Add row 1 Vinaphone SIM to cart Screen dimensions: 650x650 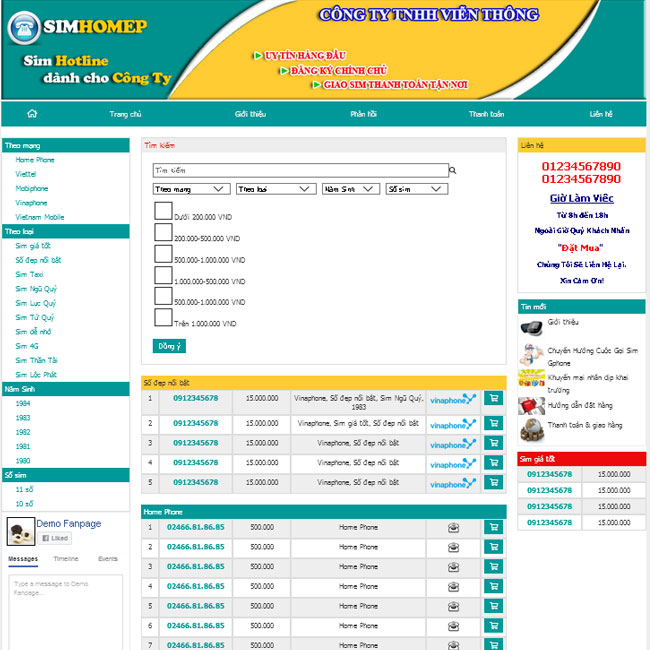pyautogui.click(x=493, y=398)
